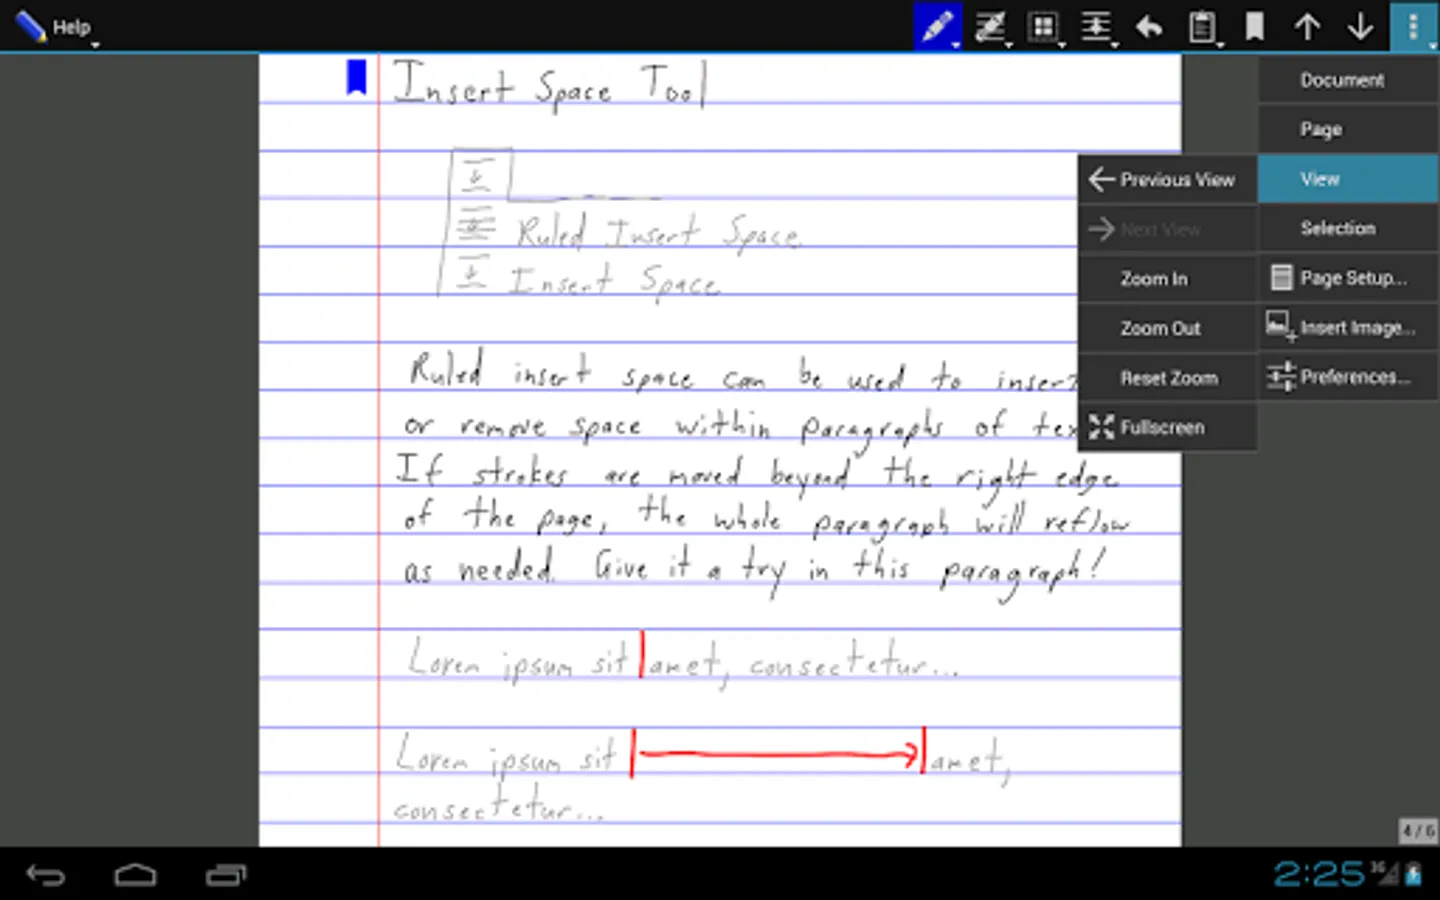Open Page Setup dialog
The width and height of the screenshot is (1440, 900).
pyautogui.click(x=1348, y=278)
